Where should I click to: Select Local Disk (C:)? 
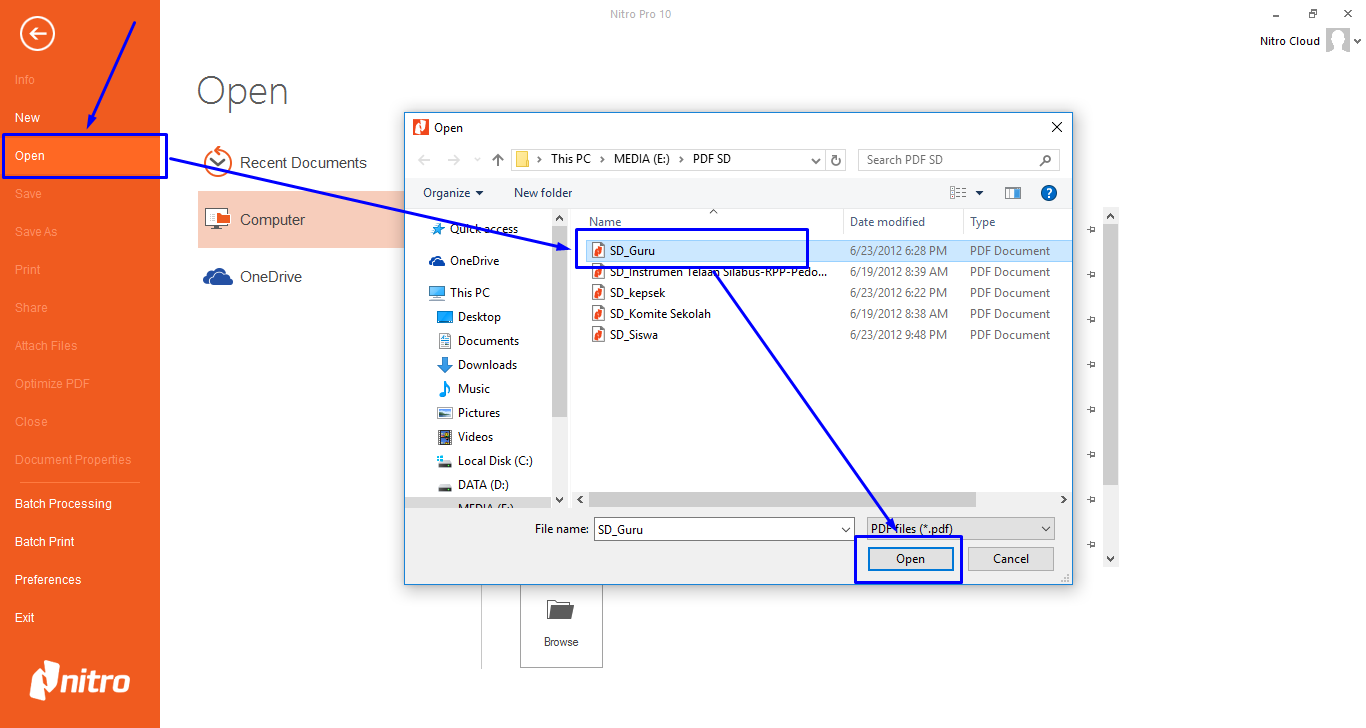[485, 461]
